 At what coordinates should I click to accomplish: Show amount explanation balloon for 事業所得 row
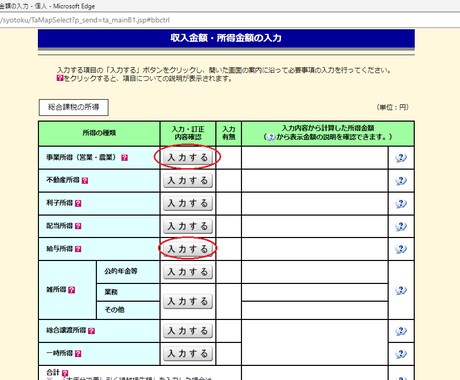pos(401,158)
